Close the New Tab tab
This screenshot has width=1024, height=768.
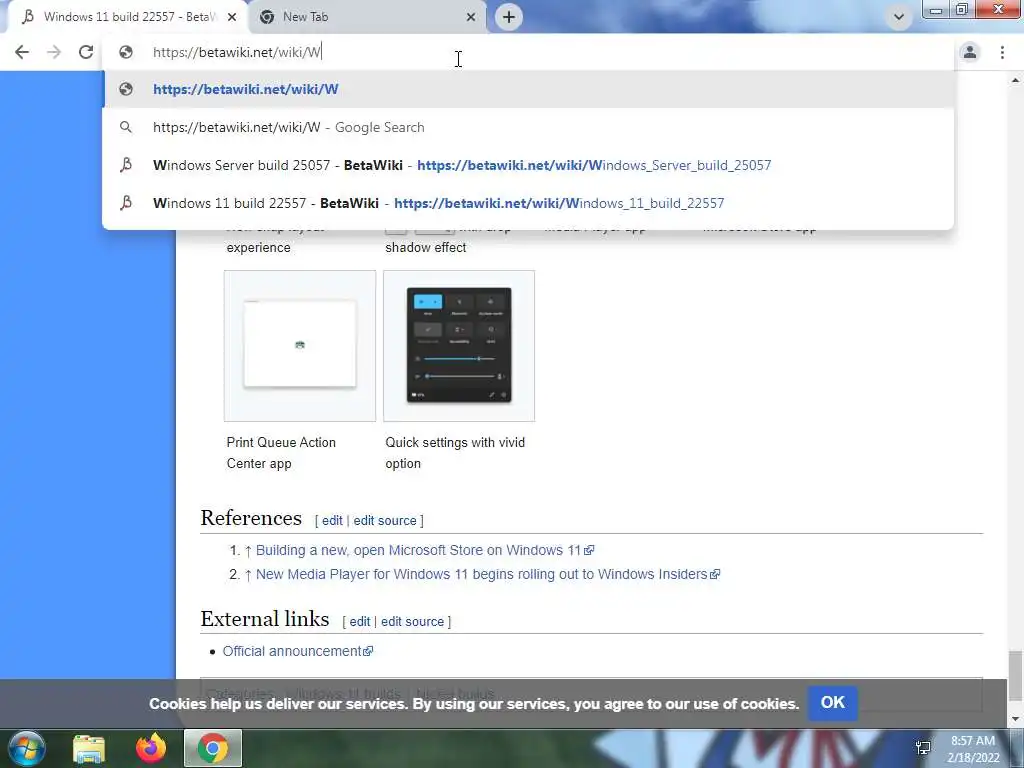[471, 17]
